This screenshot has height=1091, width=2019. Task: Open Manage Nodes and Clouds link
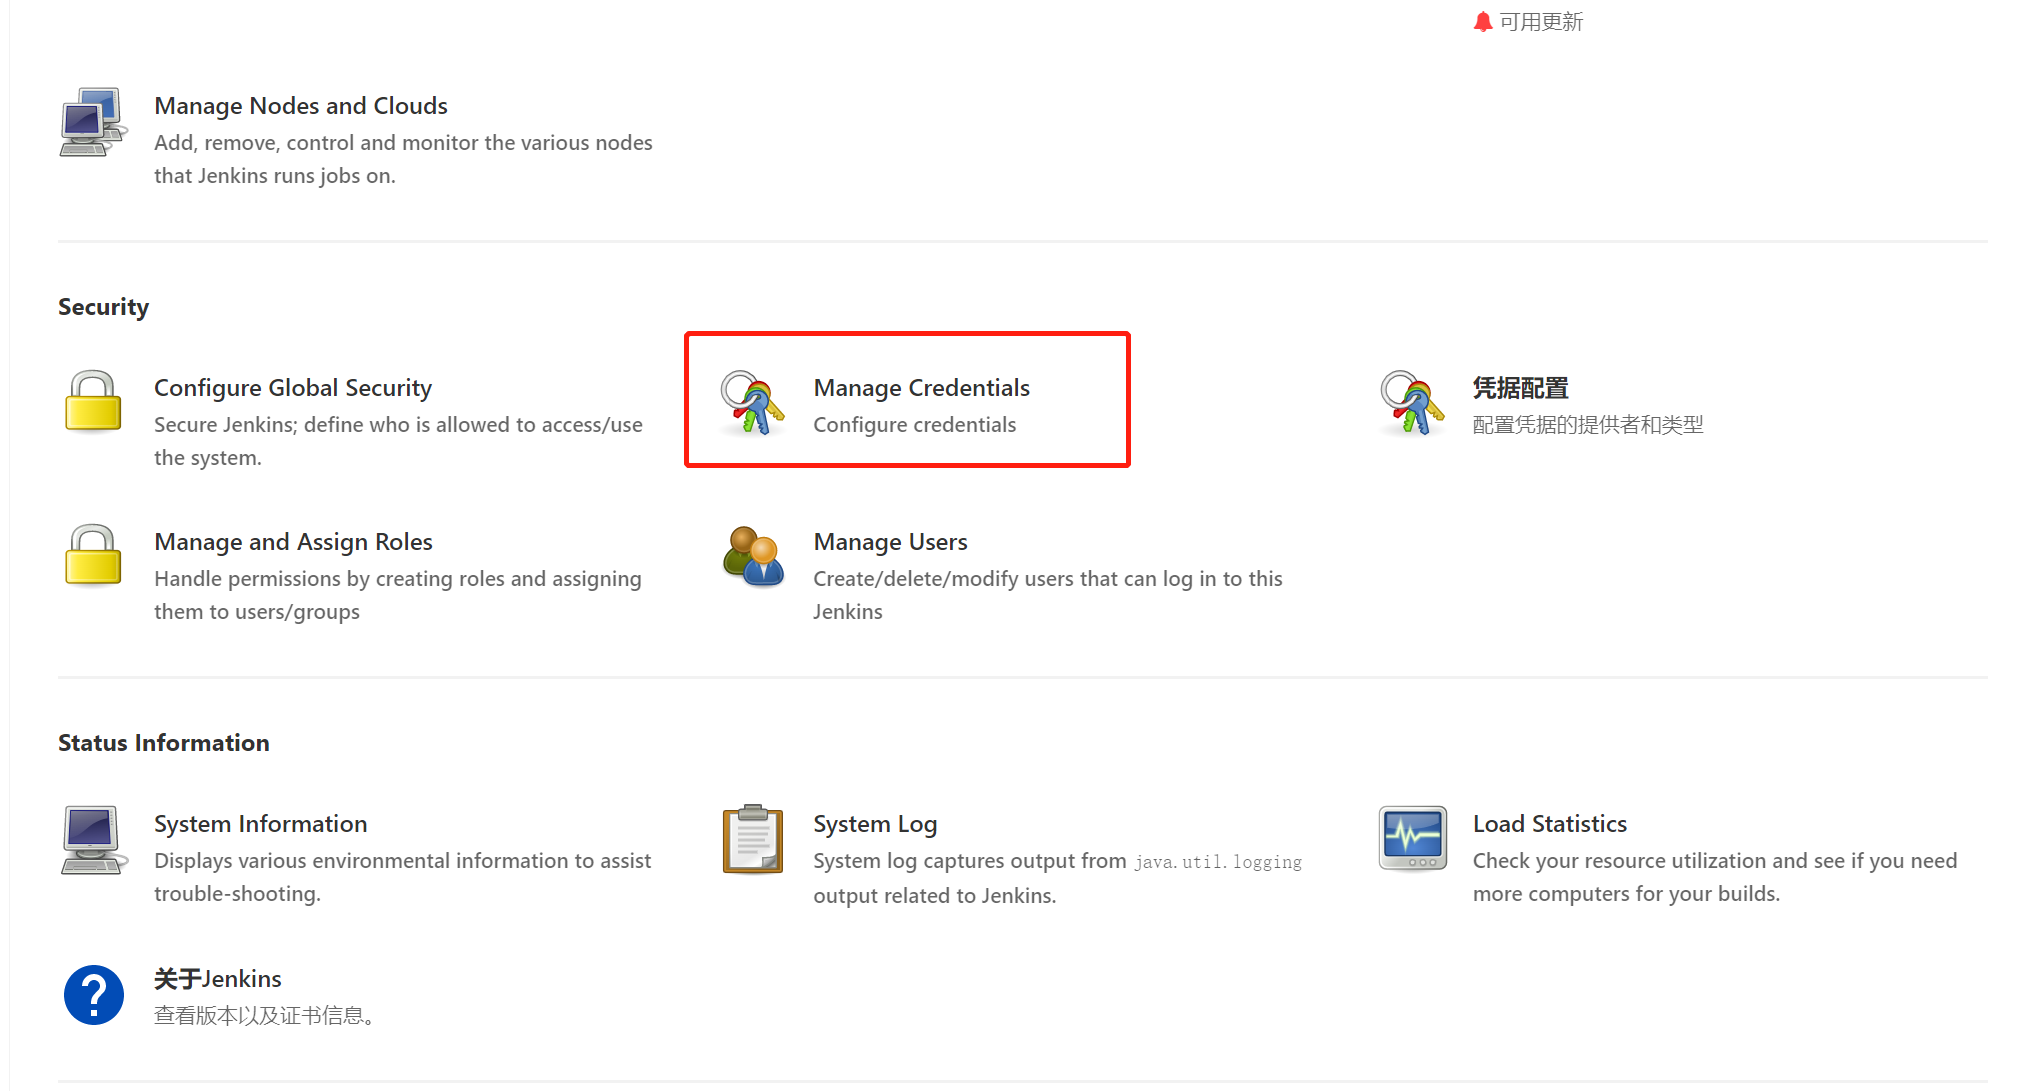coord(300,106)
